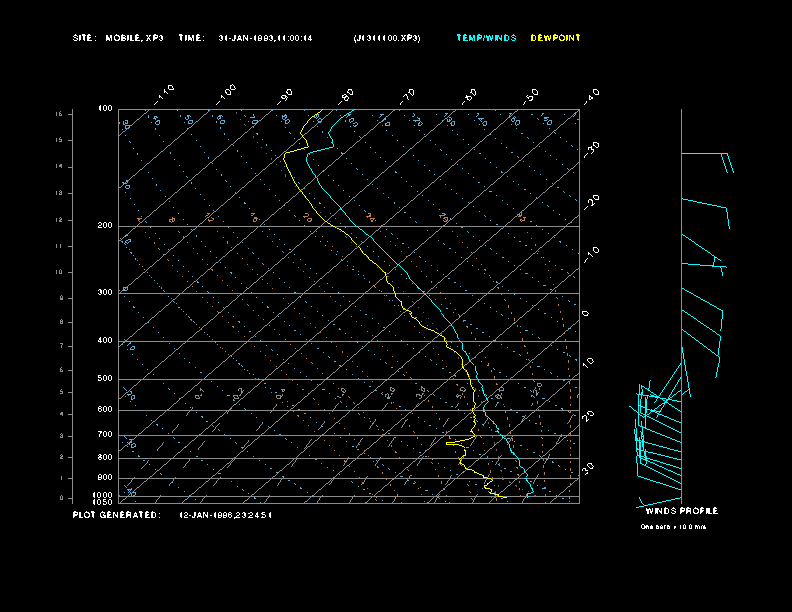
Task: Select the SITE: header label
Action: point(84,38)
